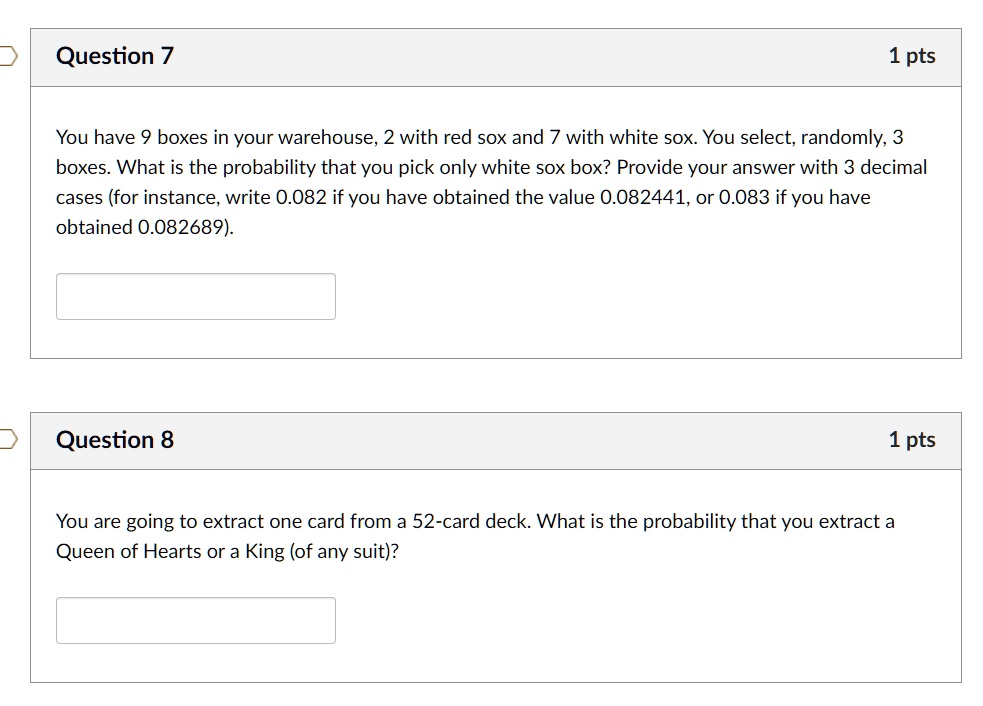Click the example value 0.082441 in the text

[642, 198]
